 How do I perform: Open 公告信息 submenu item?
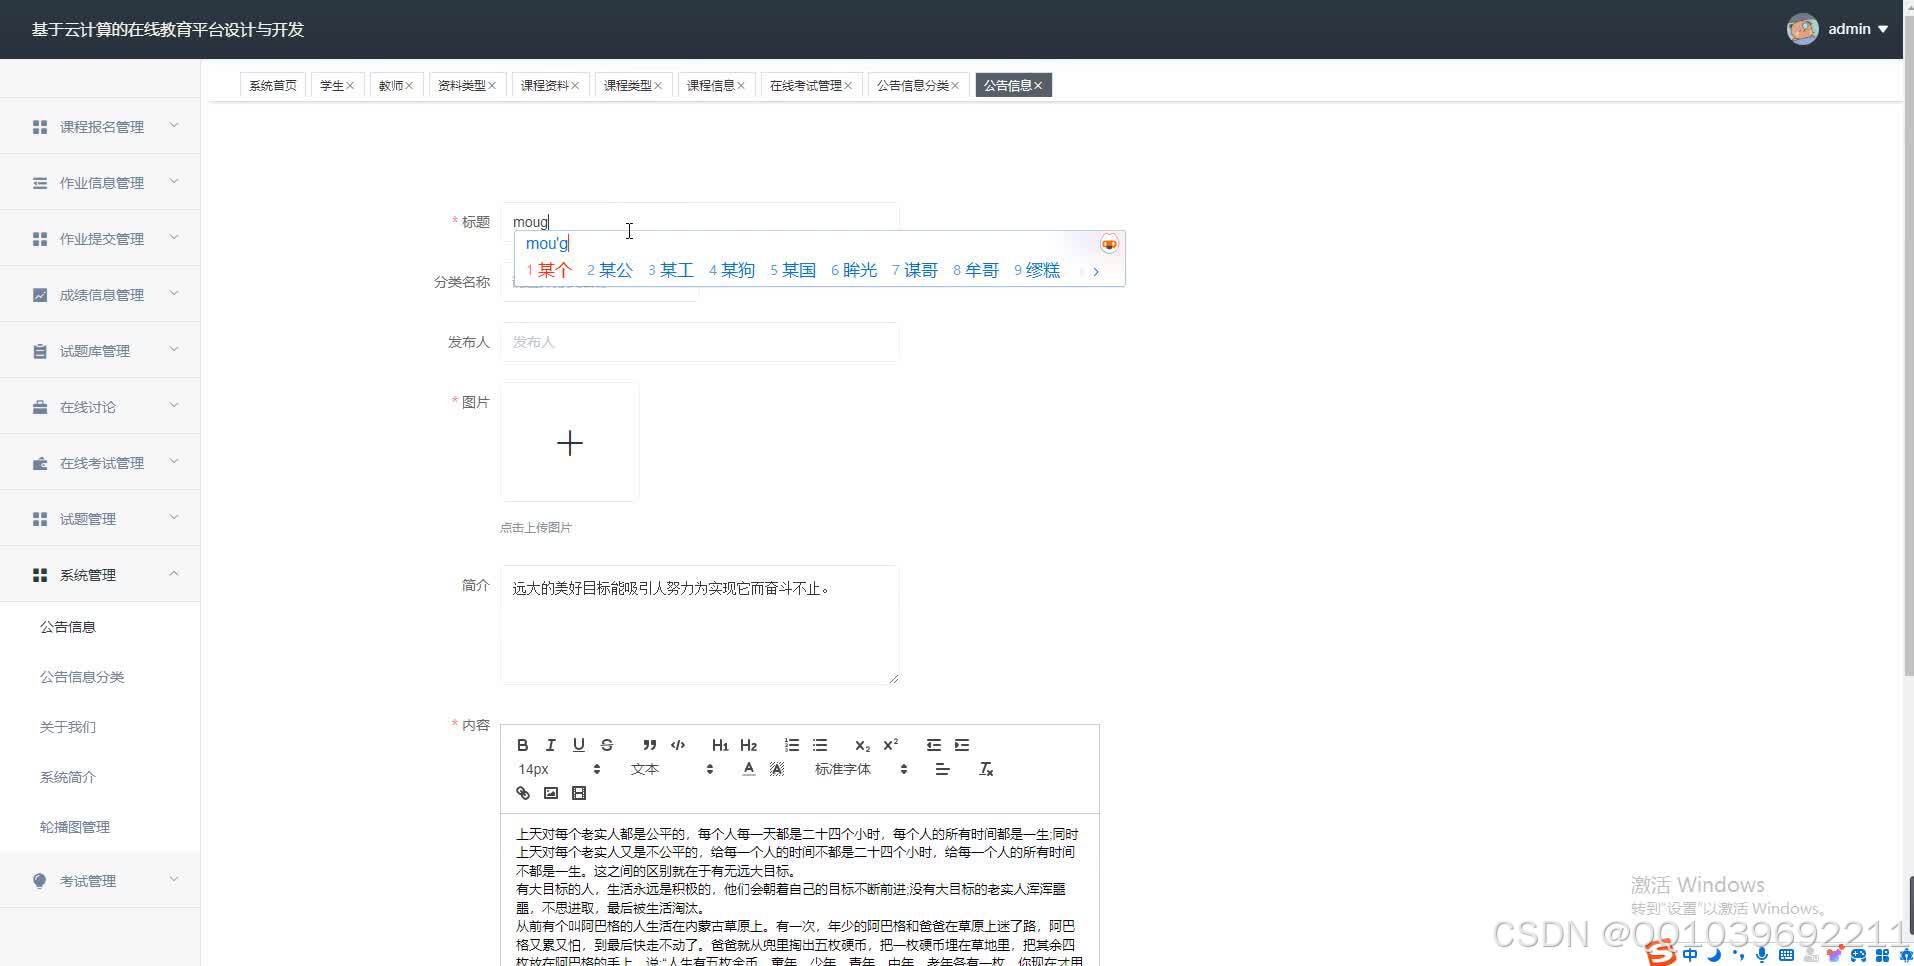click(100, 627)
